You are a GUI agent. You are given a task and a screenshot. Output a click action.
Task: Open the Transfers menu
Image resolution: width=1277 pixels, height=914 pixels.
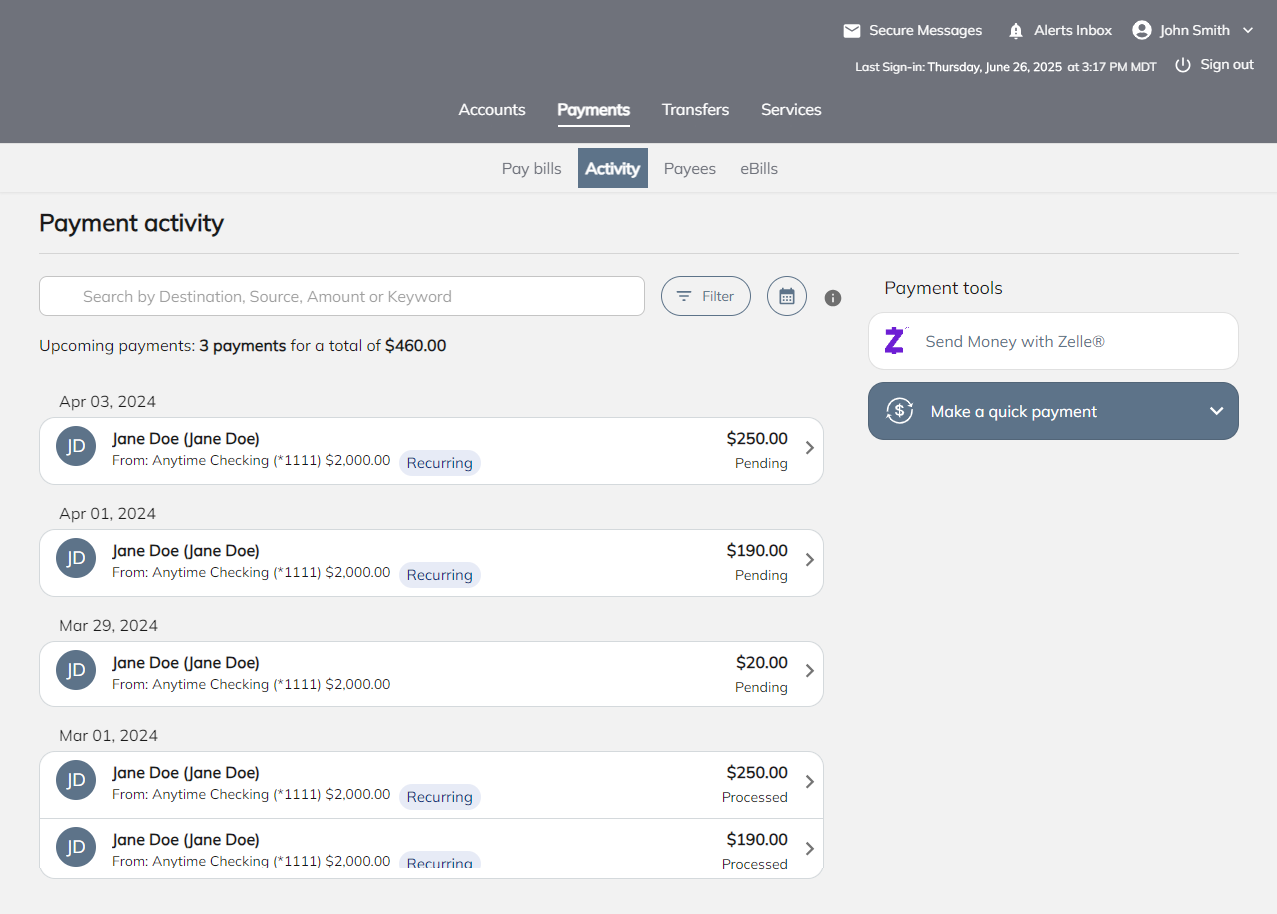click(x=695, y=110)
